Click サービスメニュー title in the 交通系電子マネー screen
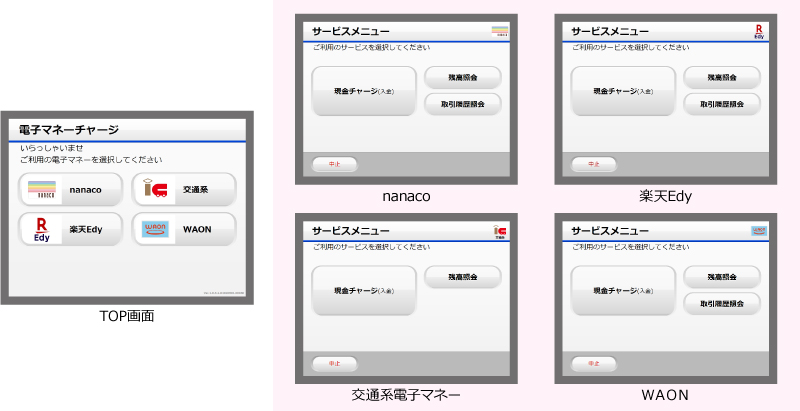The width and height of the screenshot is (800, 411). 351,231
